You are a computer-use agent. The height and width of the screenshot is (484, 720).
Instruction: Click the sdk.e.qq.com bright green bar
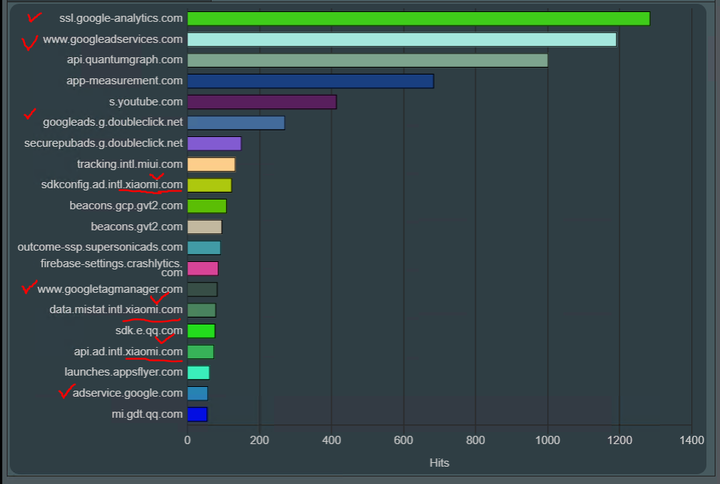tap(201, 331)
